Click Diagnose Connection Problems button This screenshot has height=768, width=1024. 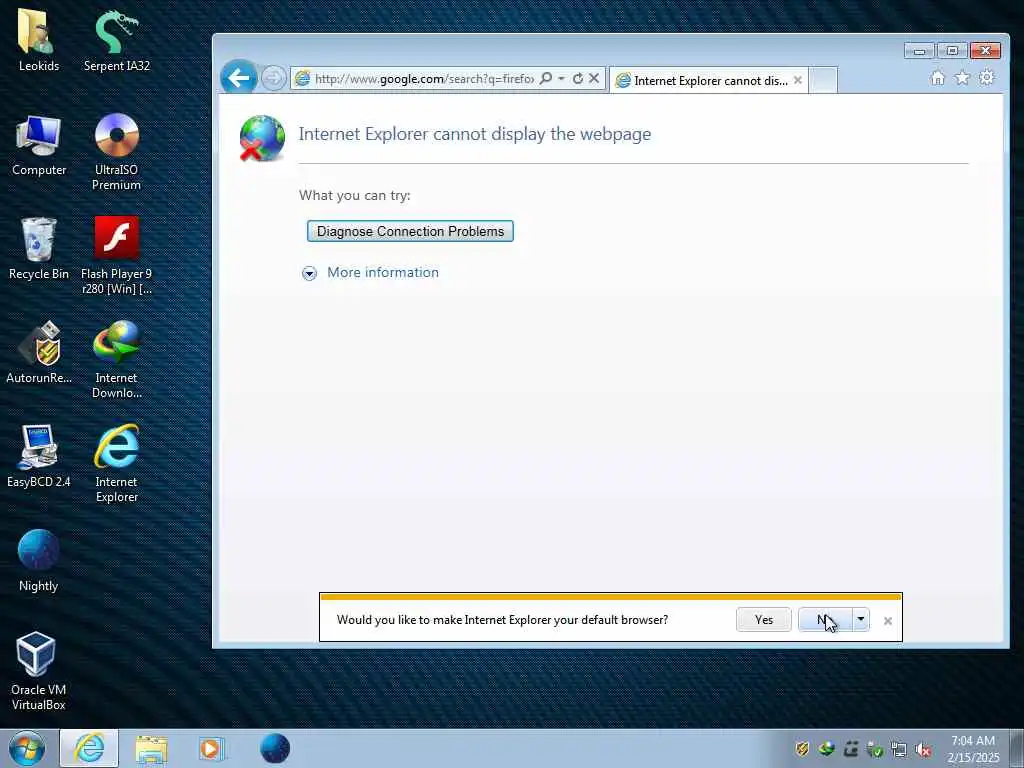(410, 231)
